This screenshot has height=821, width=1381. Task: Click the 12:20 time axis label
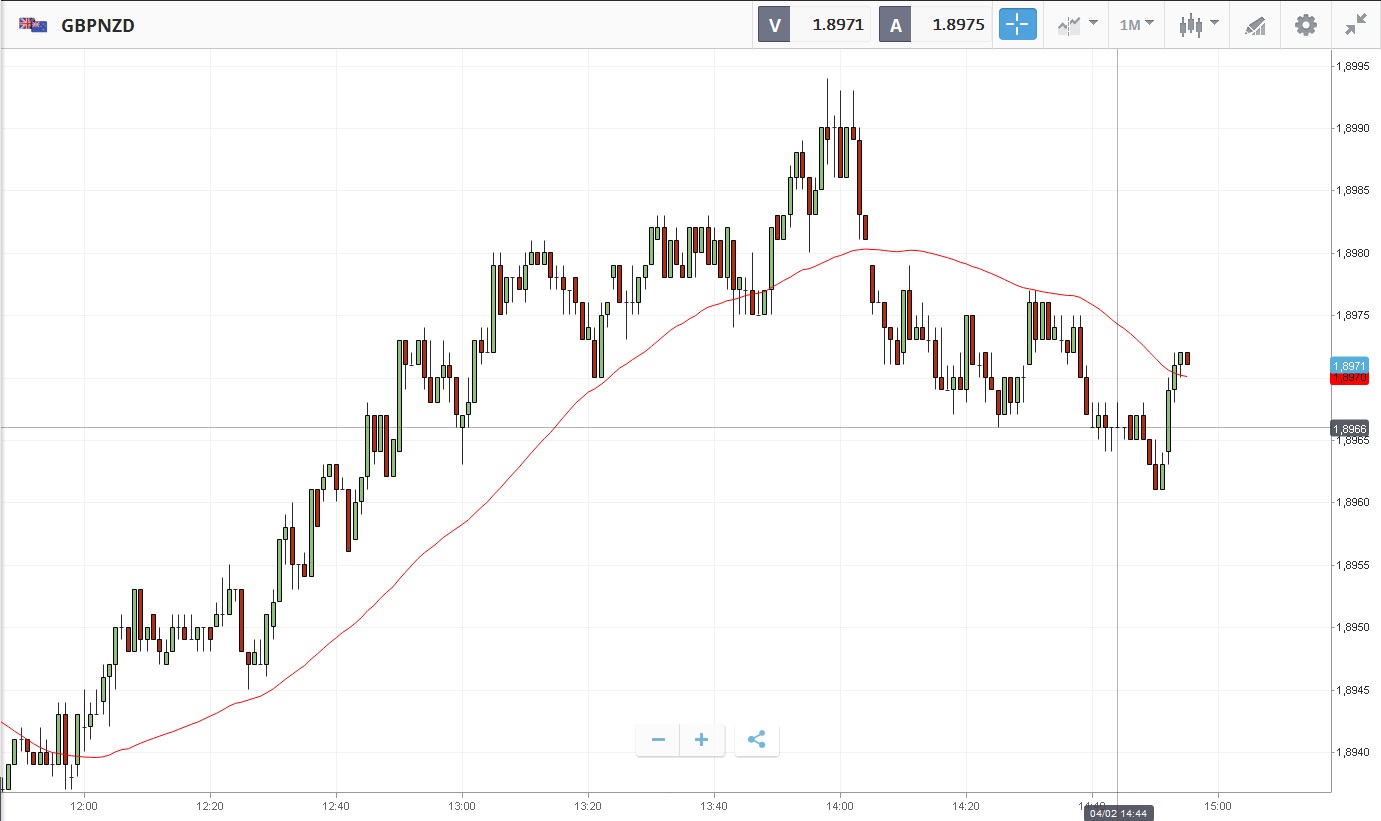coord(210,804)
